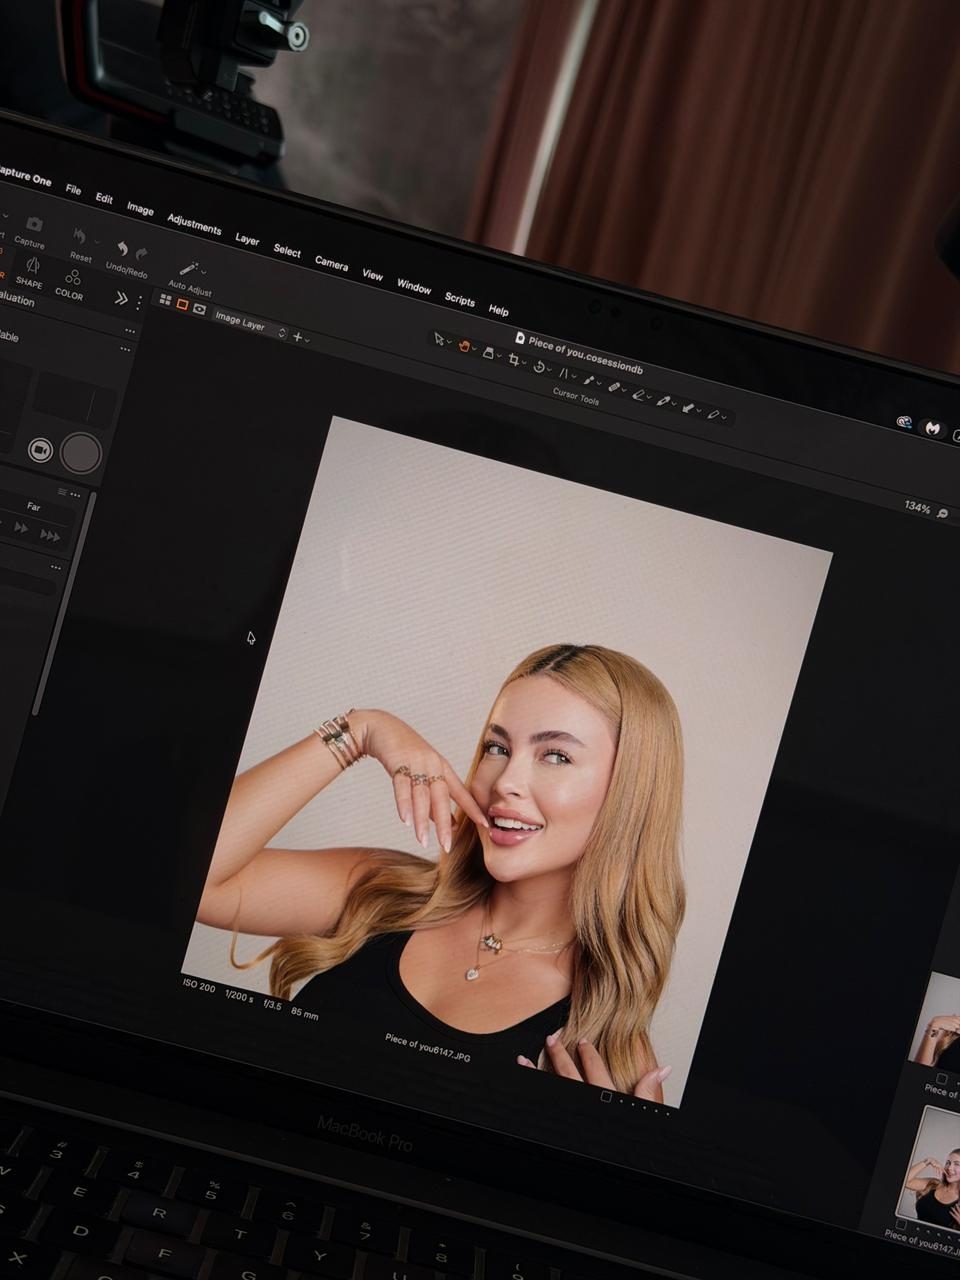Click the Auto Adjust magic wand
The height and width of the screenshot is (1280, 960).
188,268
